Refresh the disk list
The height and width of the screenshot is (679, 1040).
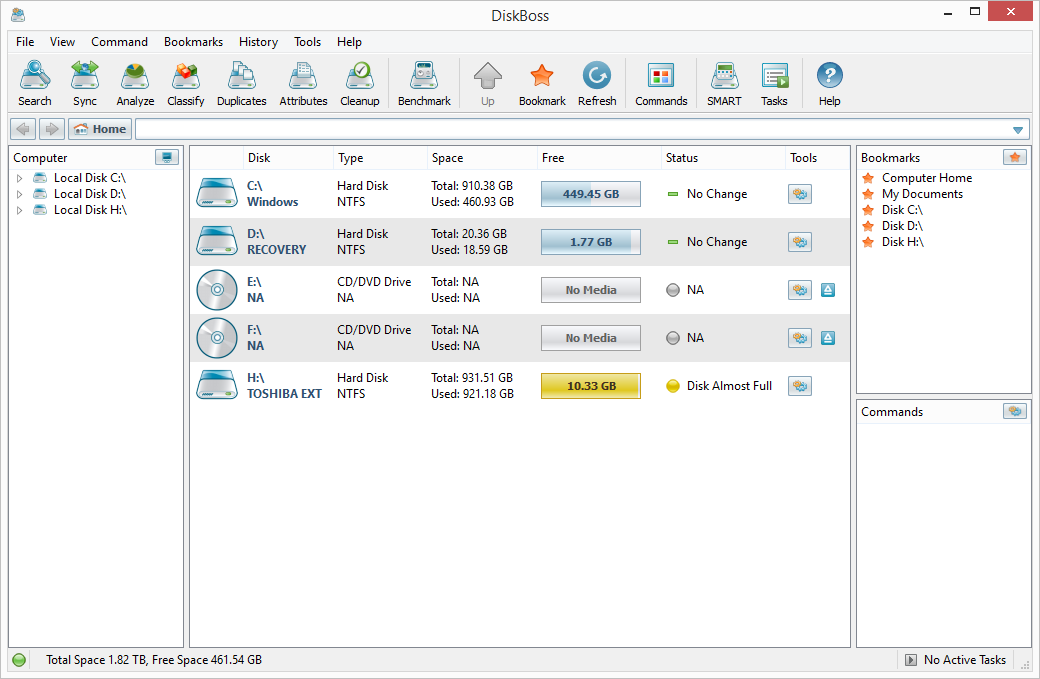[597, 84]
